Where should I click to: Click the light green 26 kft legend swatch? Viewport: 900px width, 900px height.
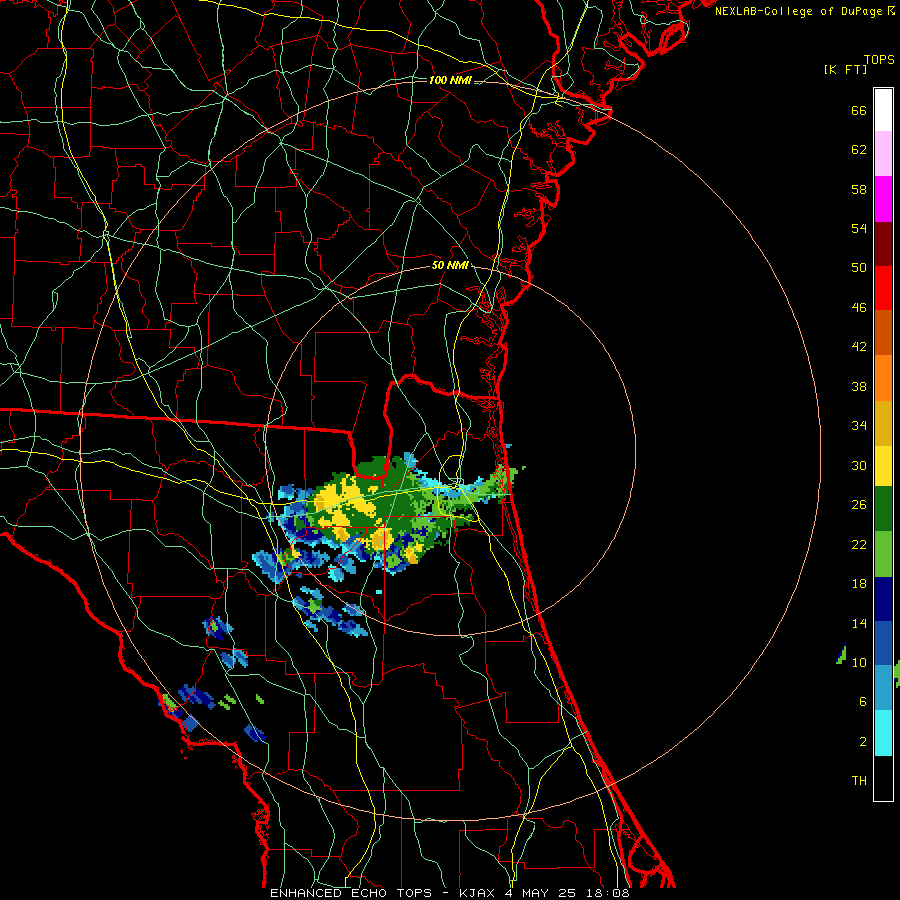(883, 554)
